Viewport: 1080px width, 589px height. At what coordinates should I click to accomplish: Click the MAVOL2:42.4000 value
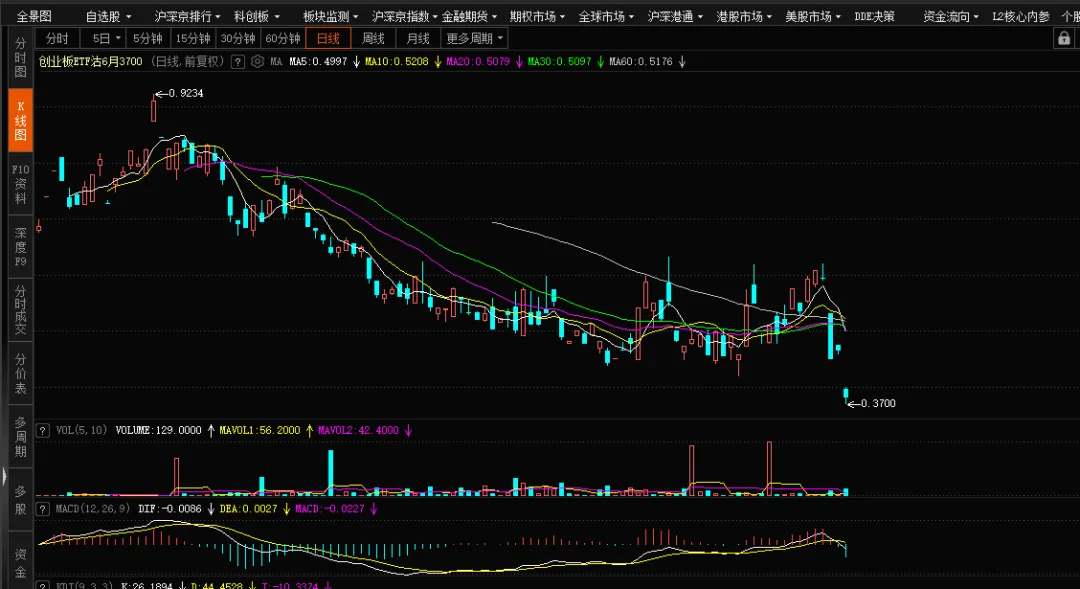click(358, 431)
